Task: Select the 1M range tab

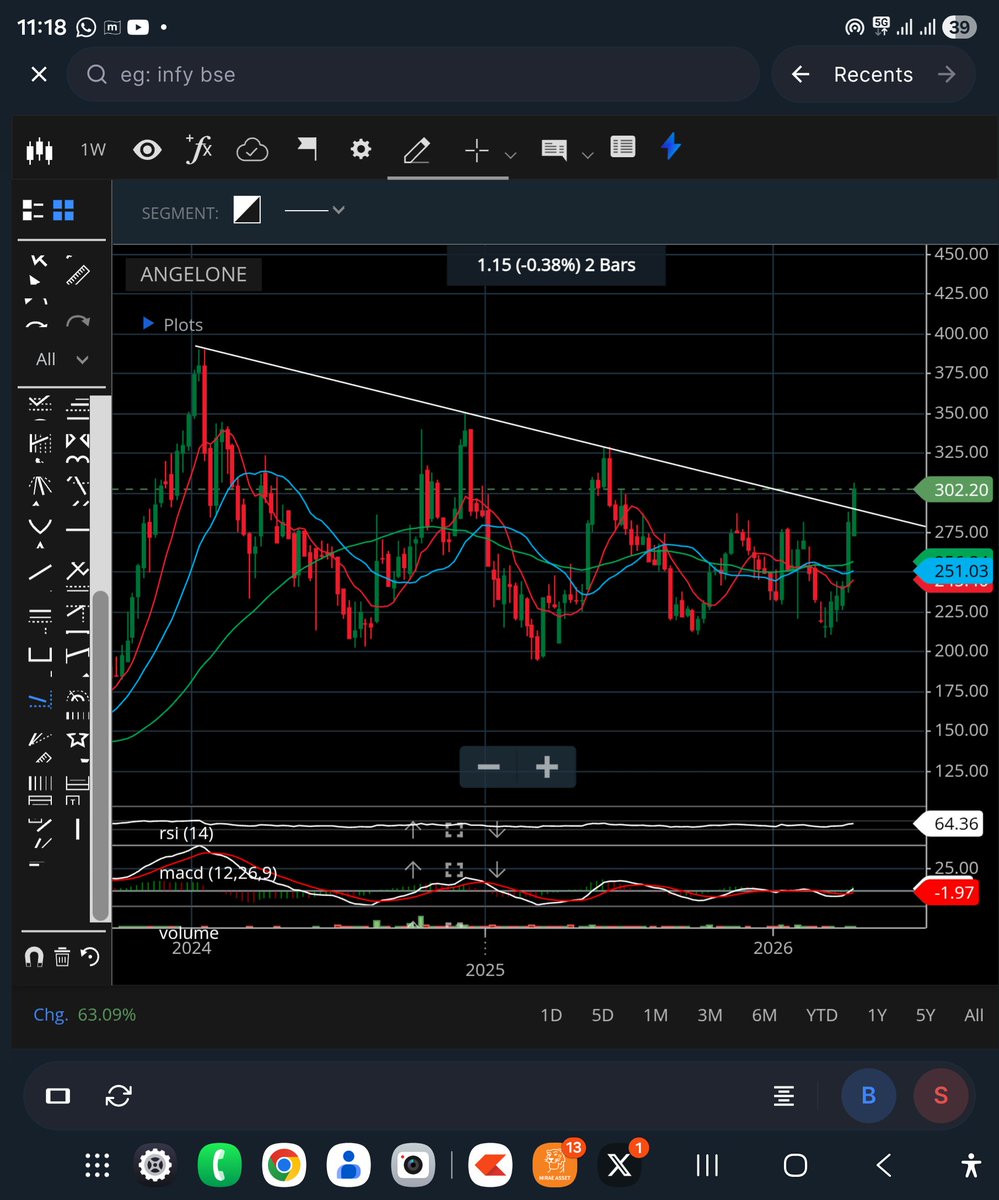Action: coord(655,1015)
